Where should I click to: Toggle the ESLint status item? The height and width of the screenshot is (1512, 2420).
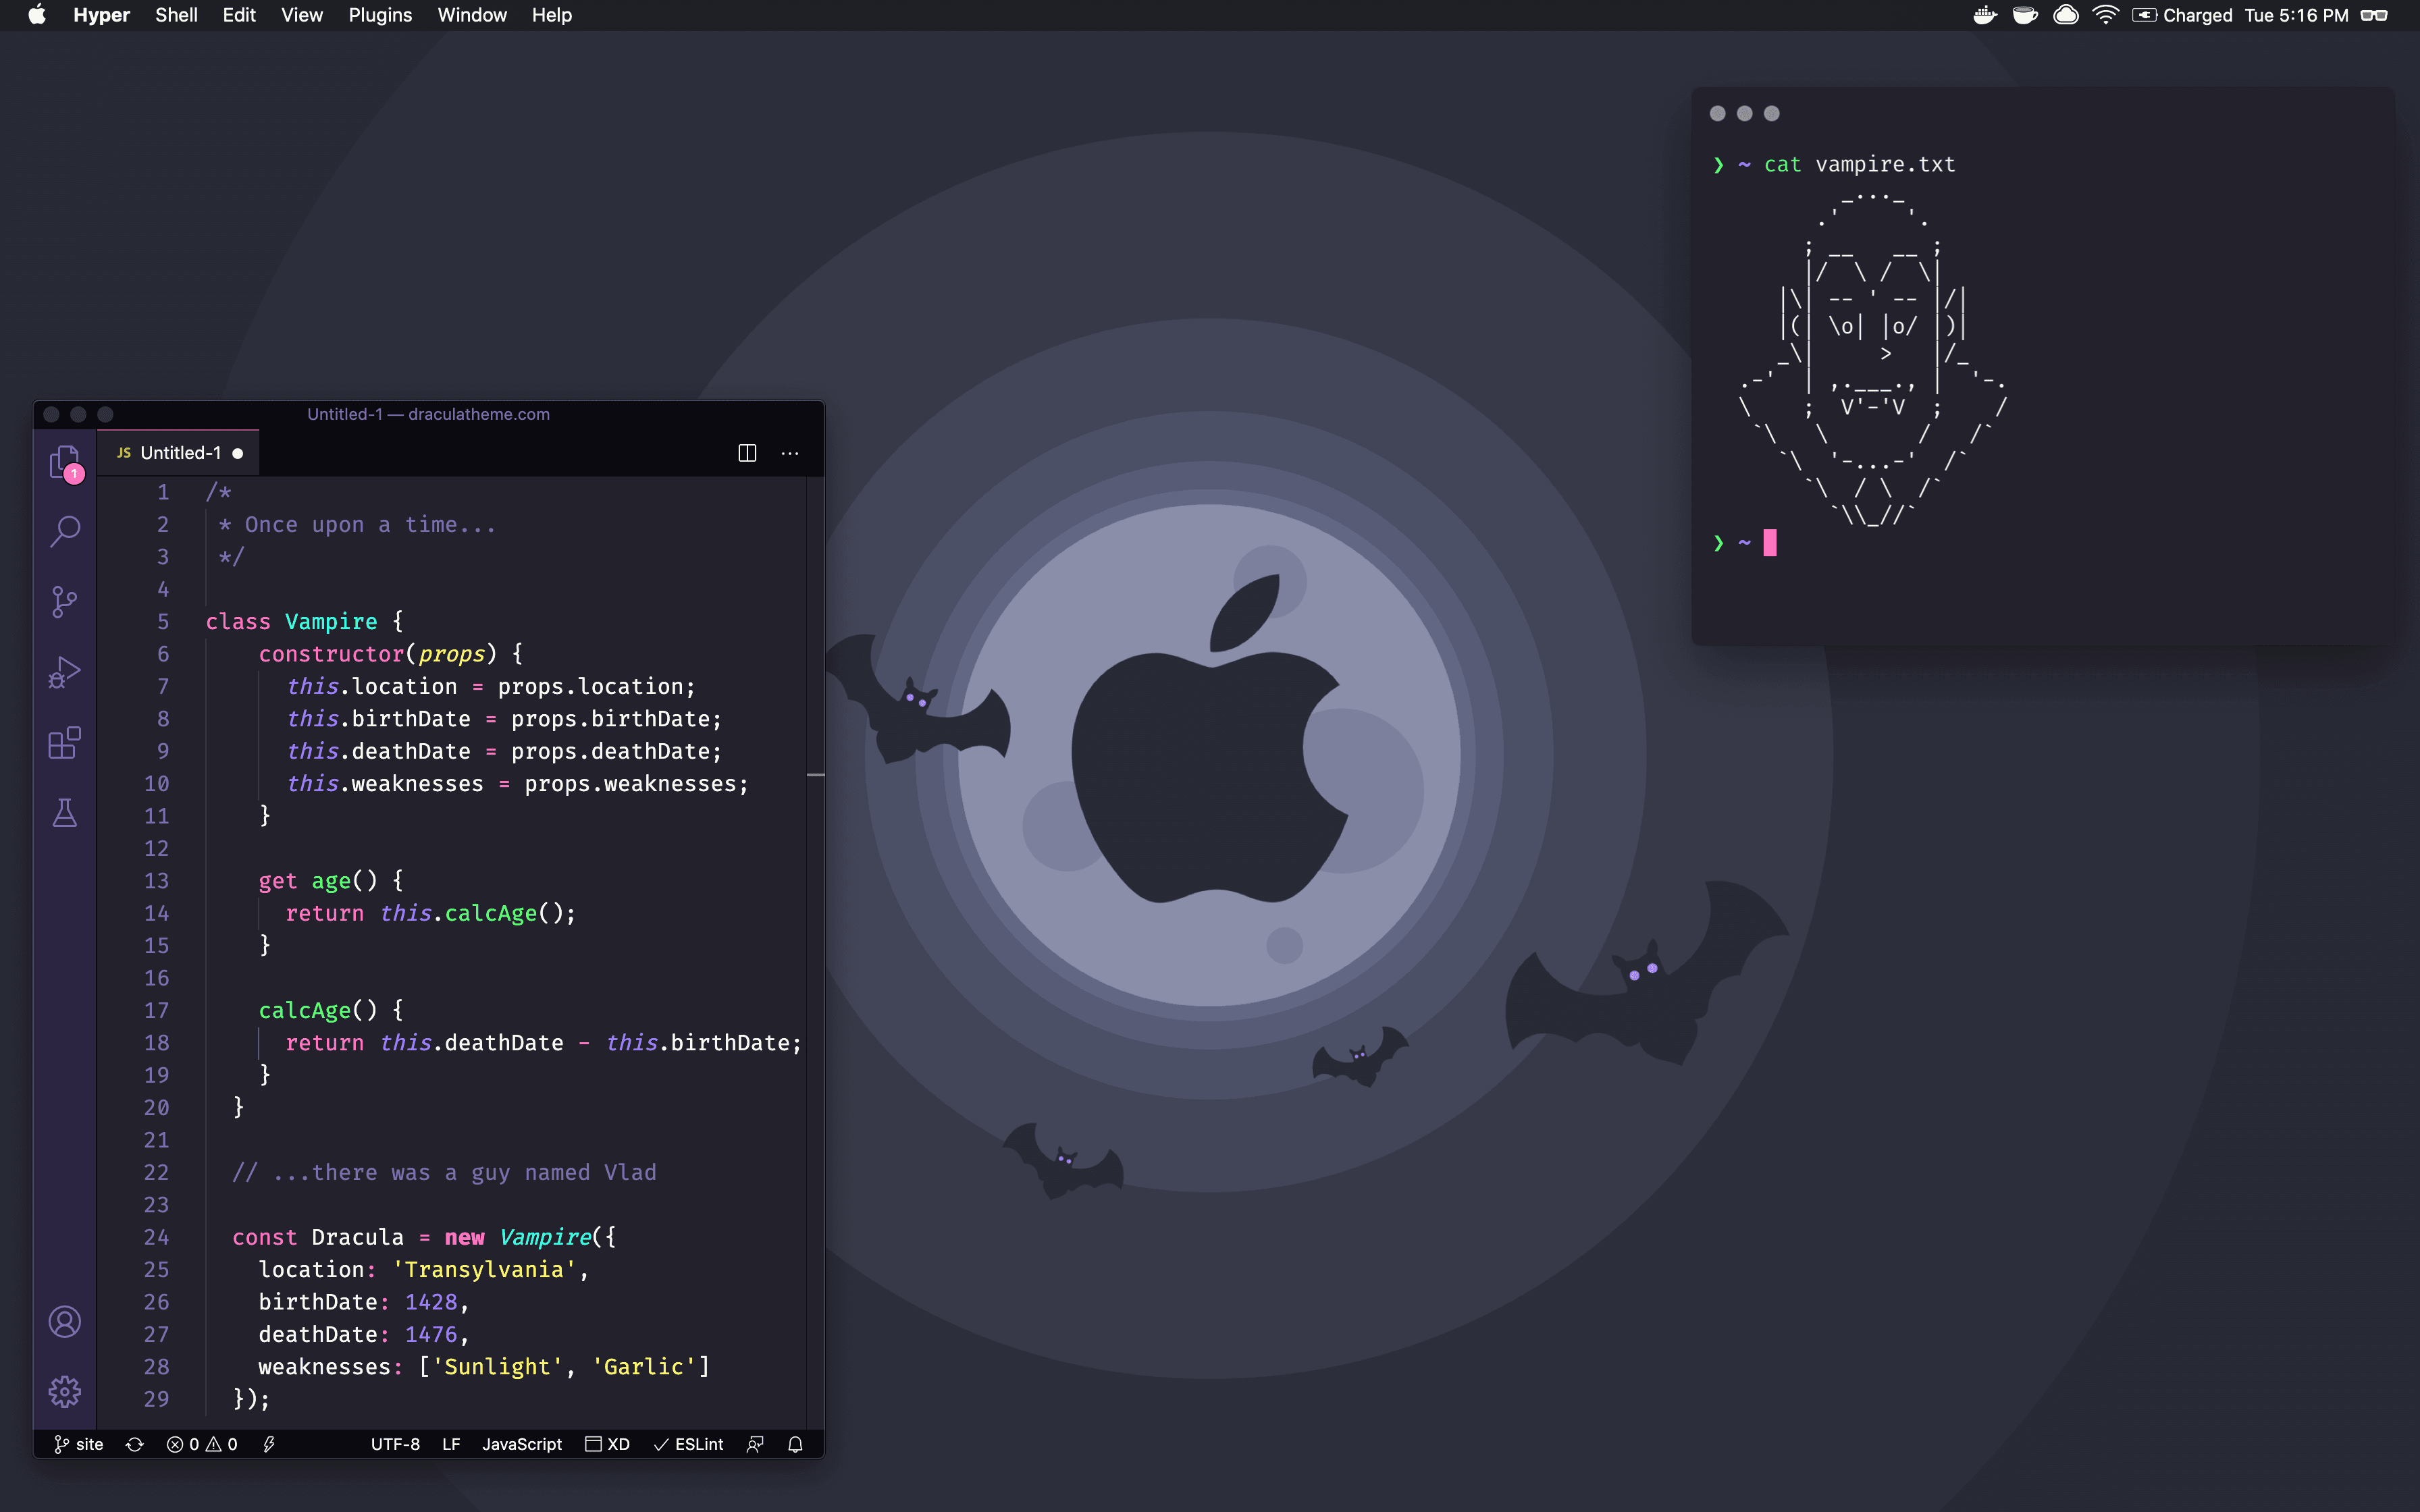(x=688, y=1444)
